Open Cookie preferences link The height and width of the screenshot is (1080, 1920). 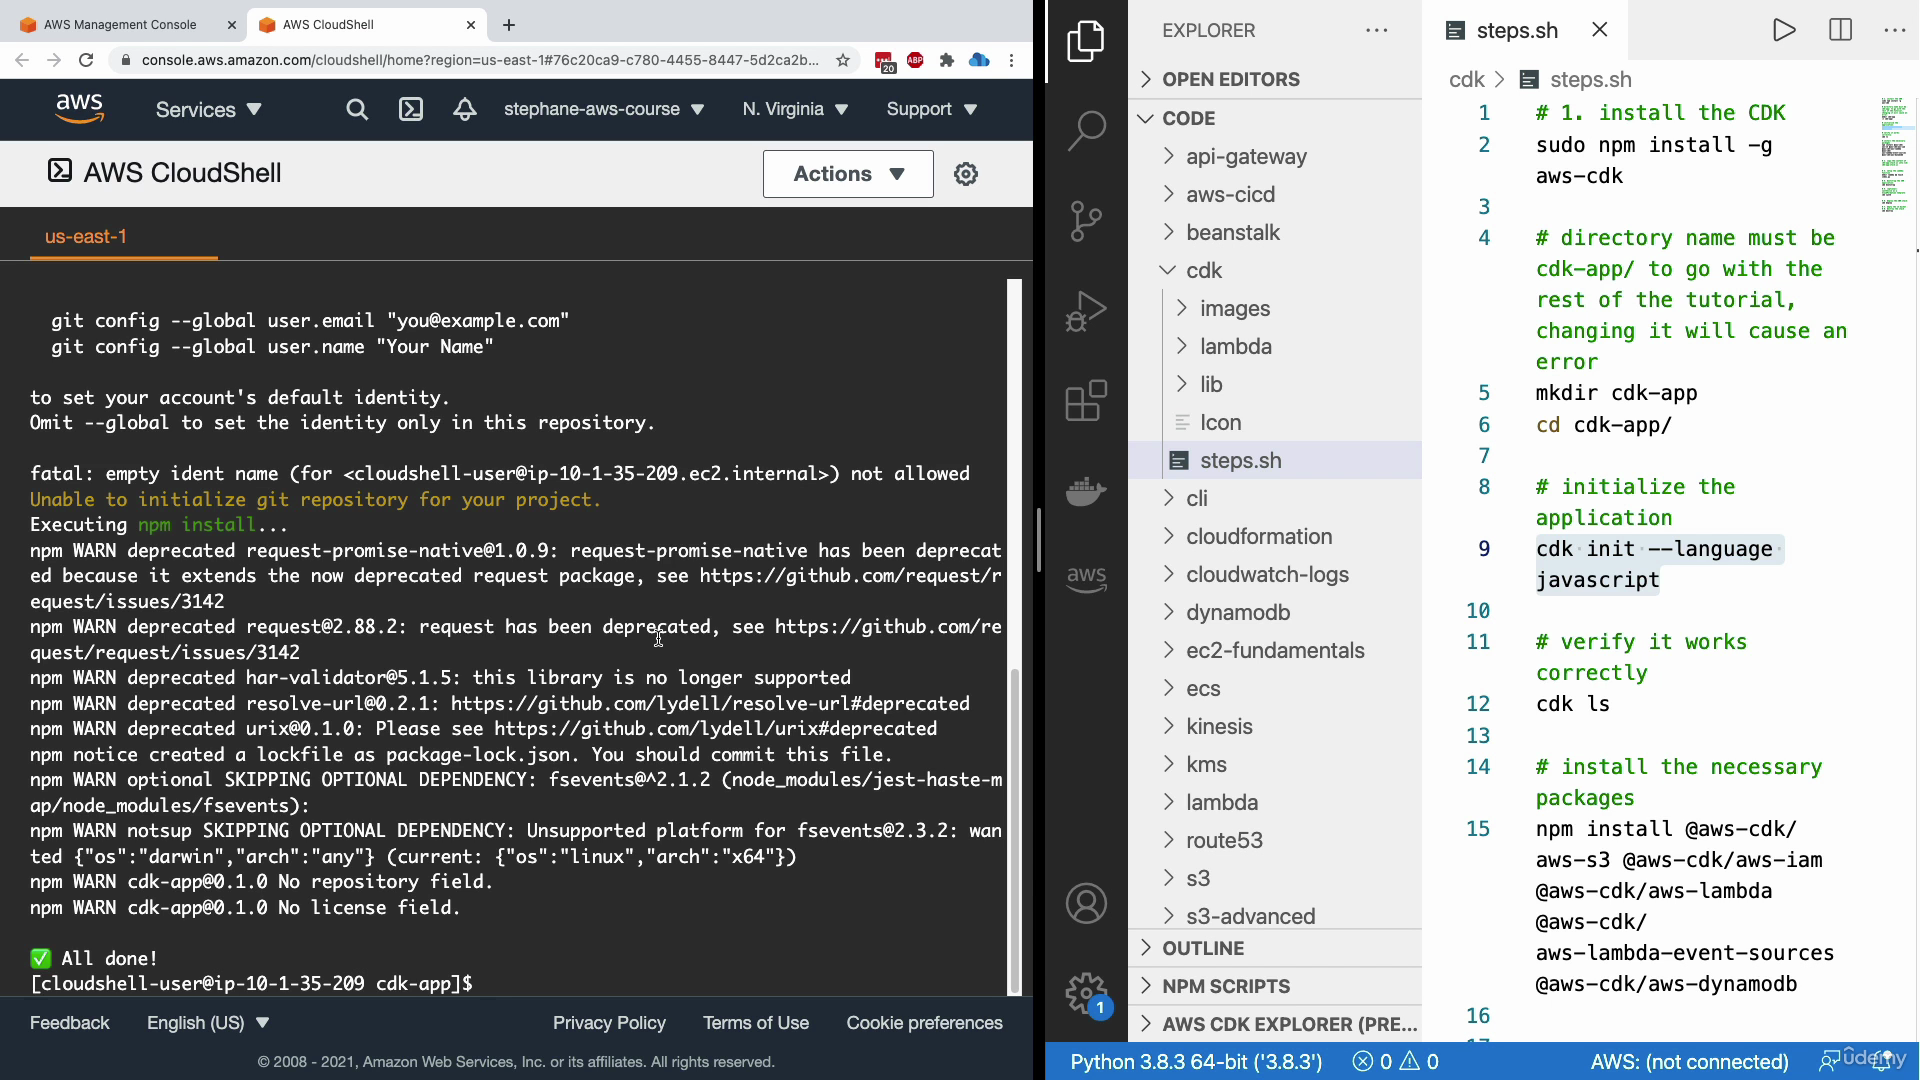[x=924, y=1023]
